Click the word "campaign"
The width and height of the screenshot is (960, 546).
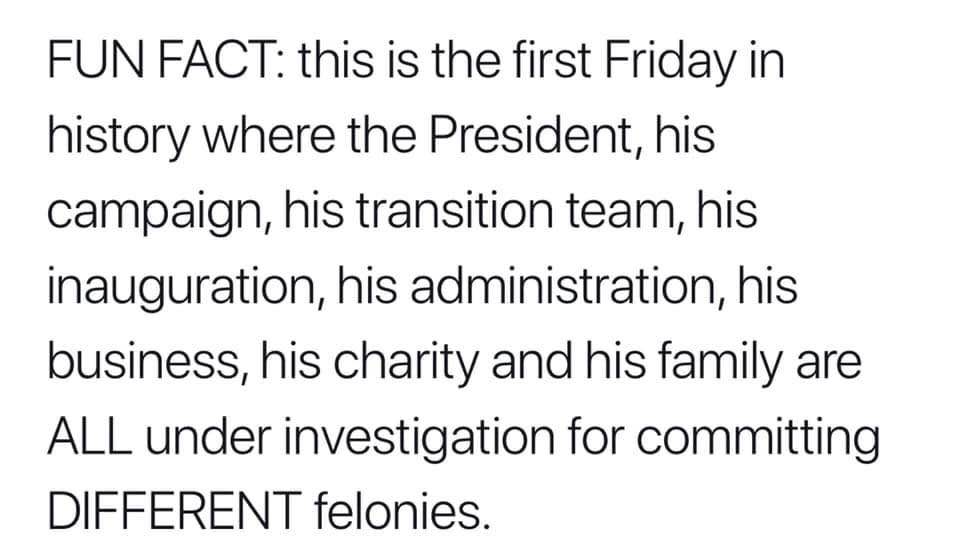click(x=157, y=213)
